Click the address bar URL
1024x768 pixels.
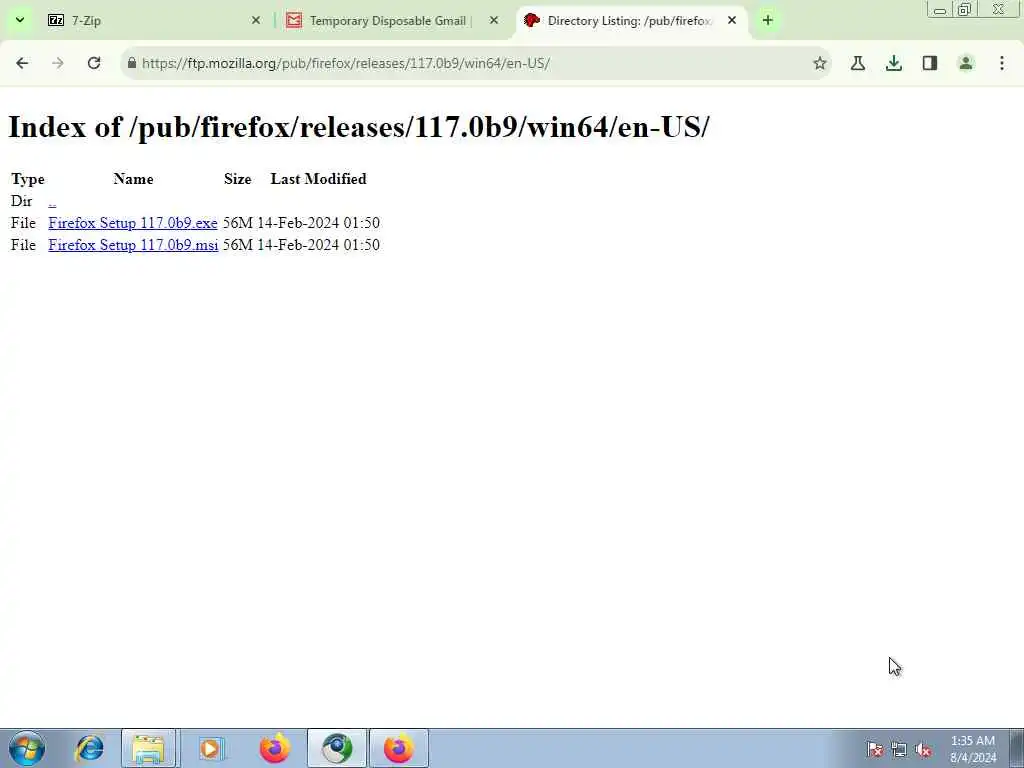[x=346, y=63]
